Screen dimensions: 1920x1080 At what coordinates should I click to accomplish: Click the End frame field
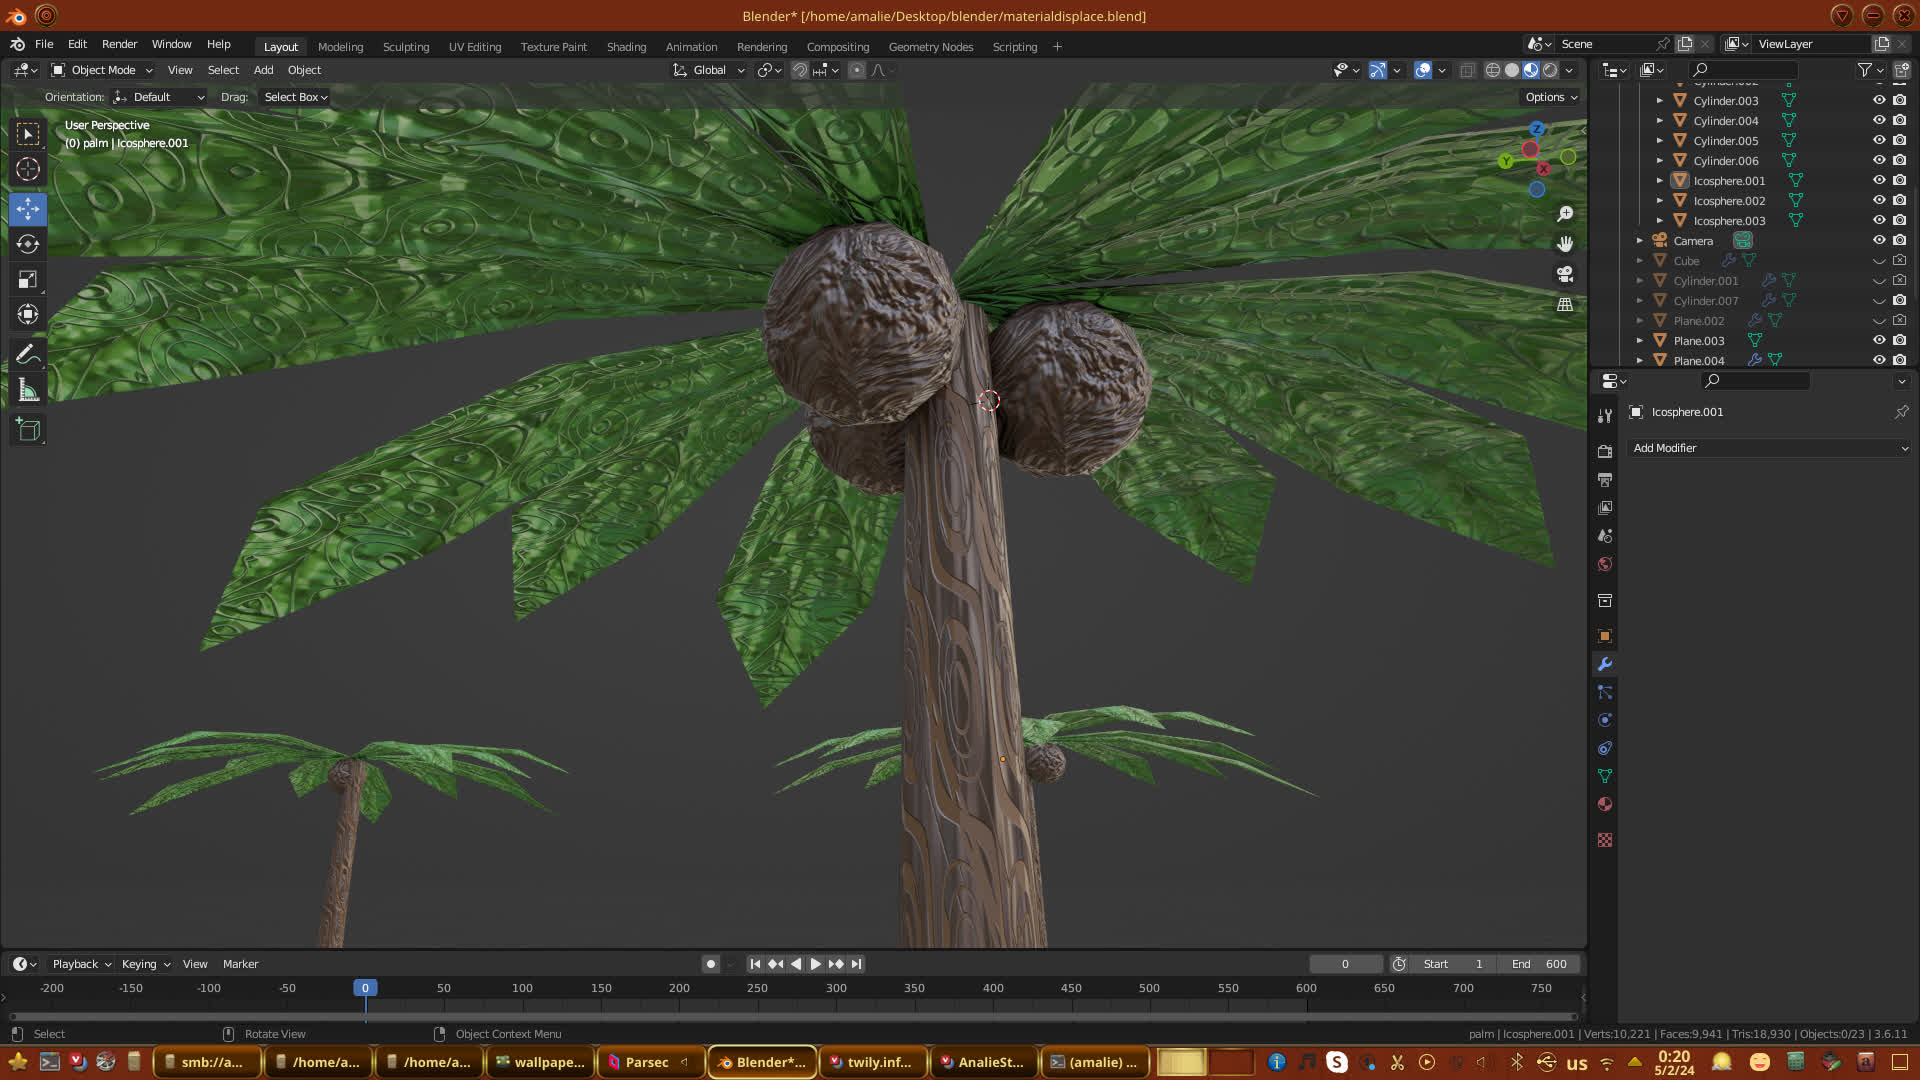1540,964
